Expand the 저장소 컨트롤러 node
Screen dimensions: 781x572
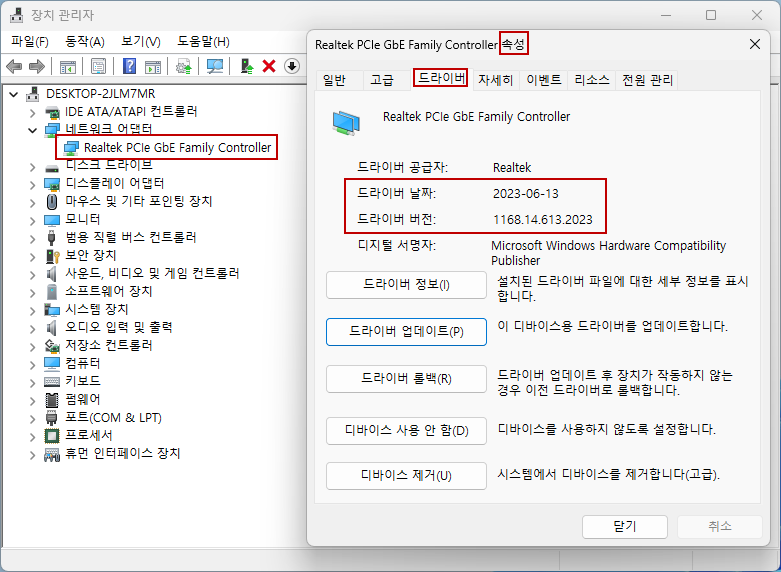(33, 346)
